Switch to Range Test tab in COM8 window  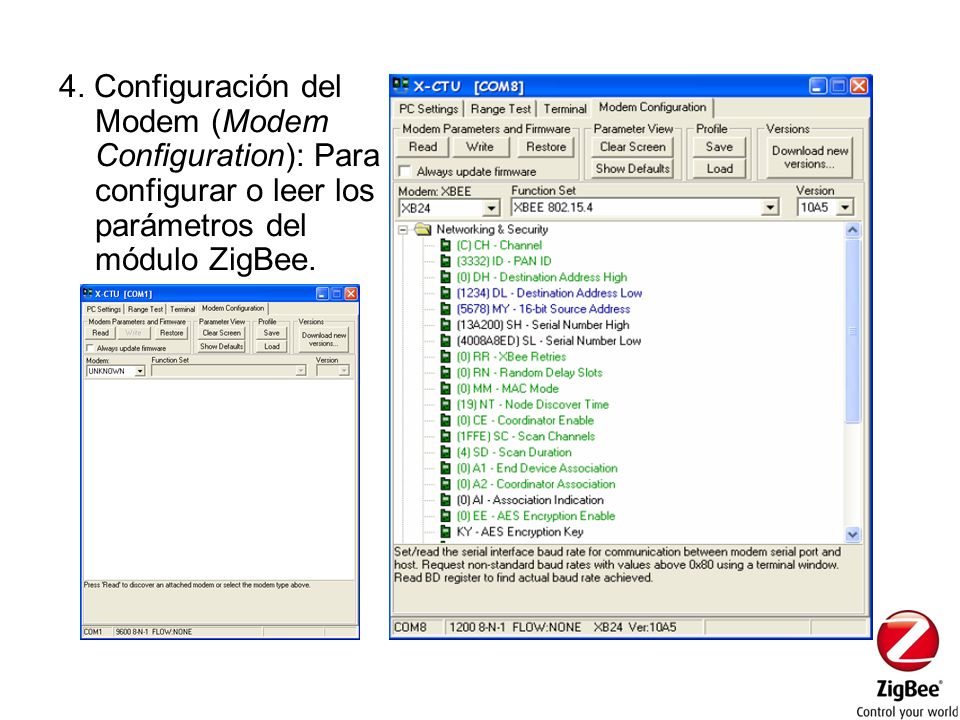tap(501, 109)
